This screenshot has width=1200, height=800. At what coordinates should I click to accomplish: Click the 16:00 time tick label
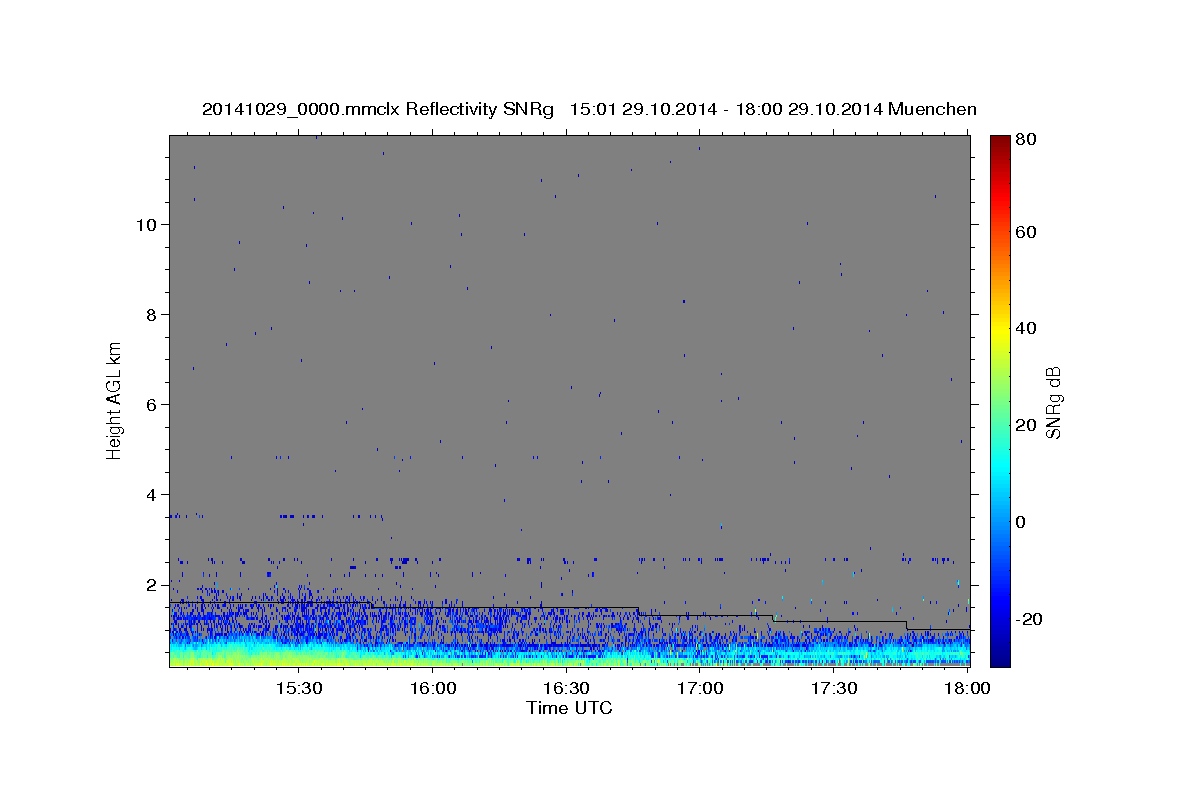[x=432, y=689]
